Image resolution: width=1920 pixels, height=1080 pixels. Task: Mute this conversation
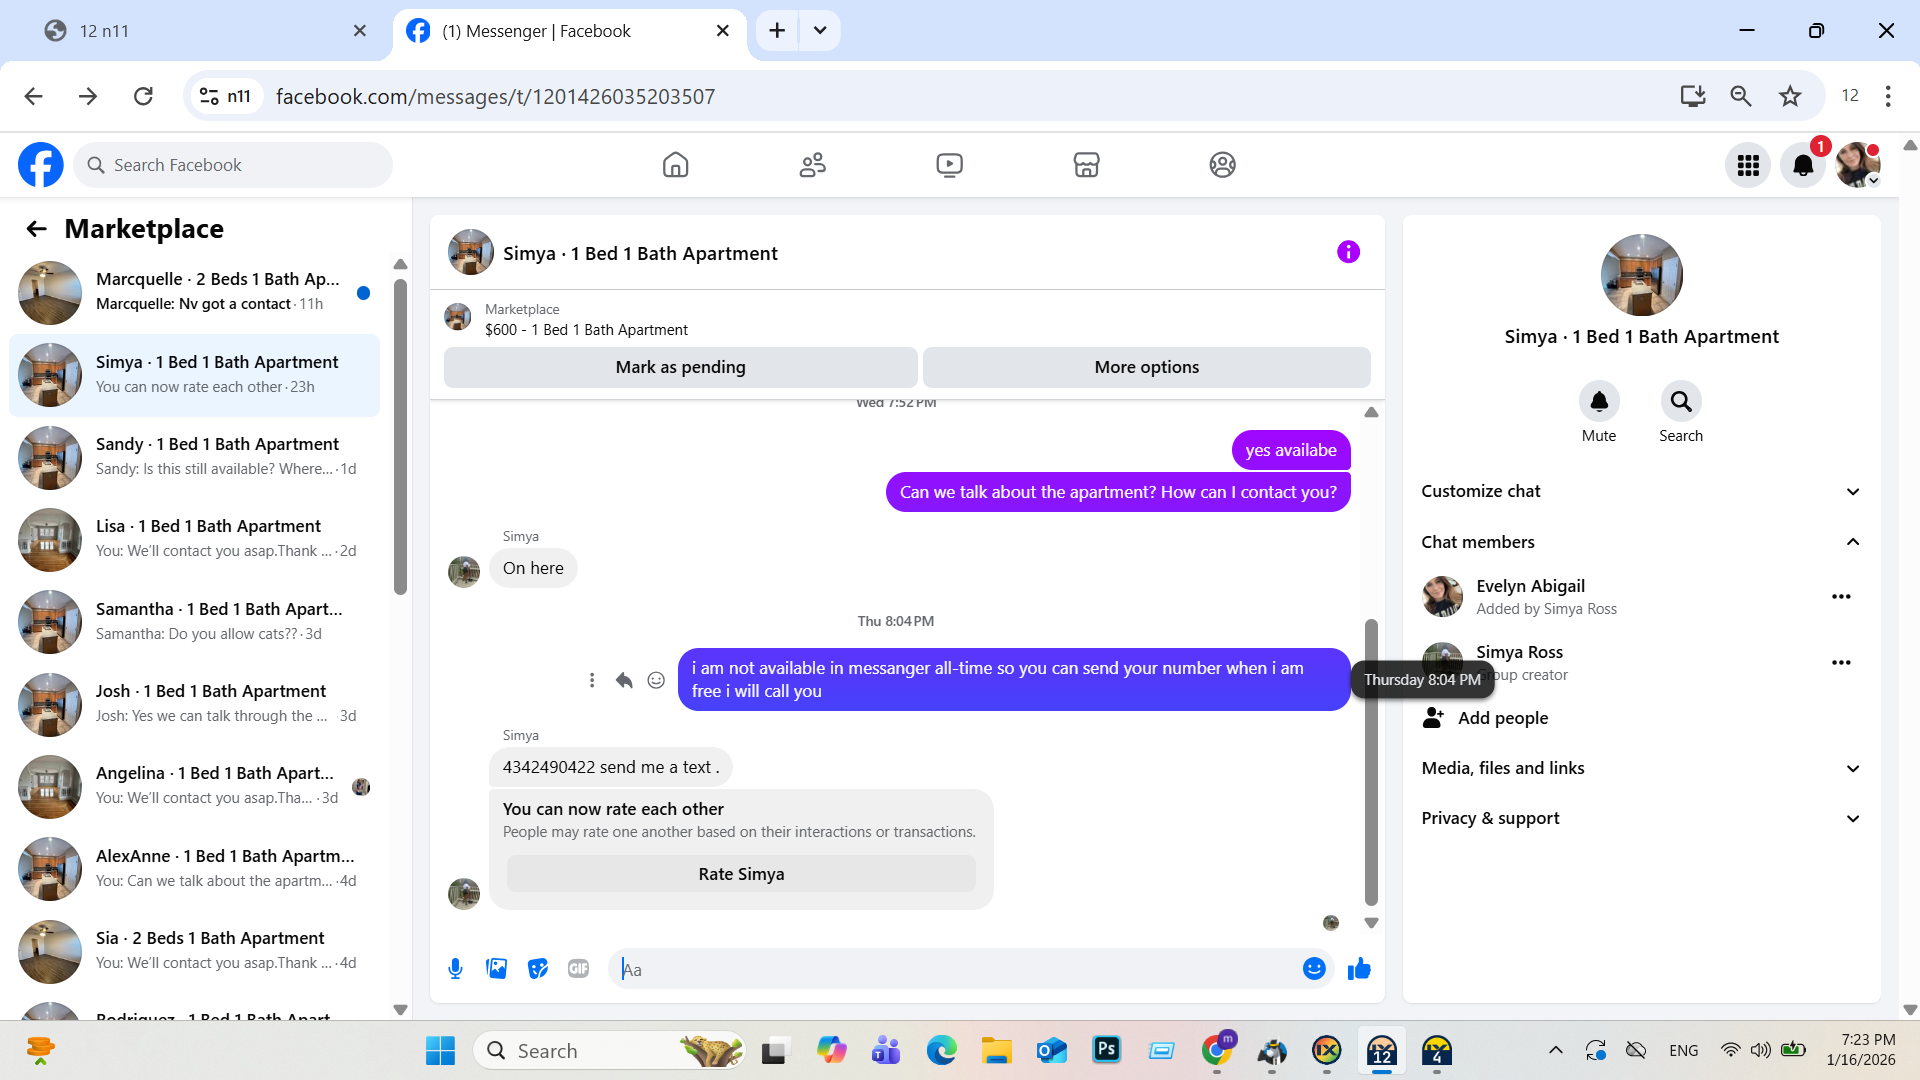click(x=1598, y=402)
